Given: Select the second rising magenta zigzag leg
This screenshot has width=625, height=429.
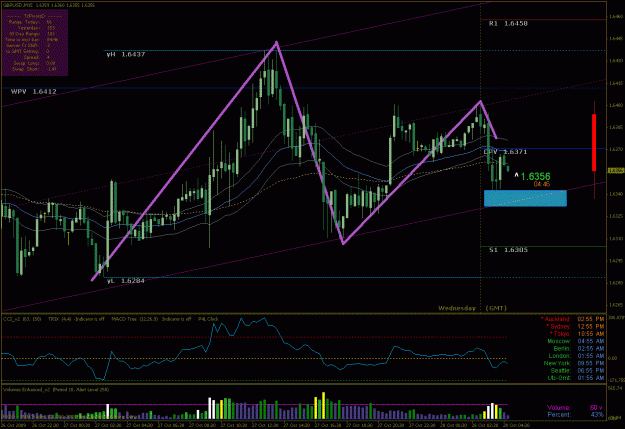Looking at the screenshot, I should point(412,173).
